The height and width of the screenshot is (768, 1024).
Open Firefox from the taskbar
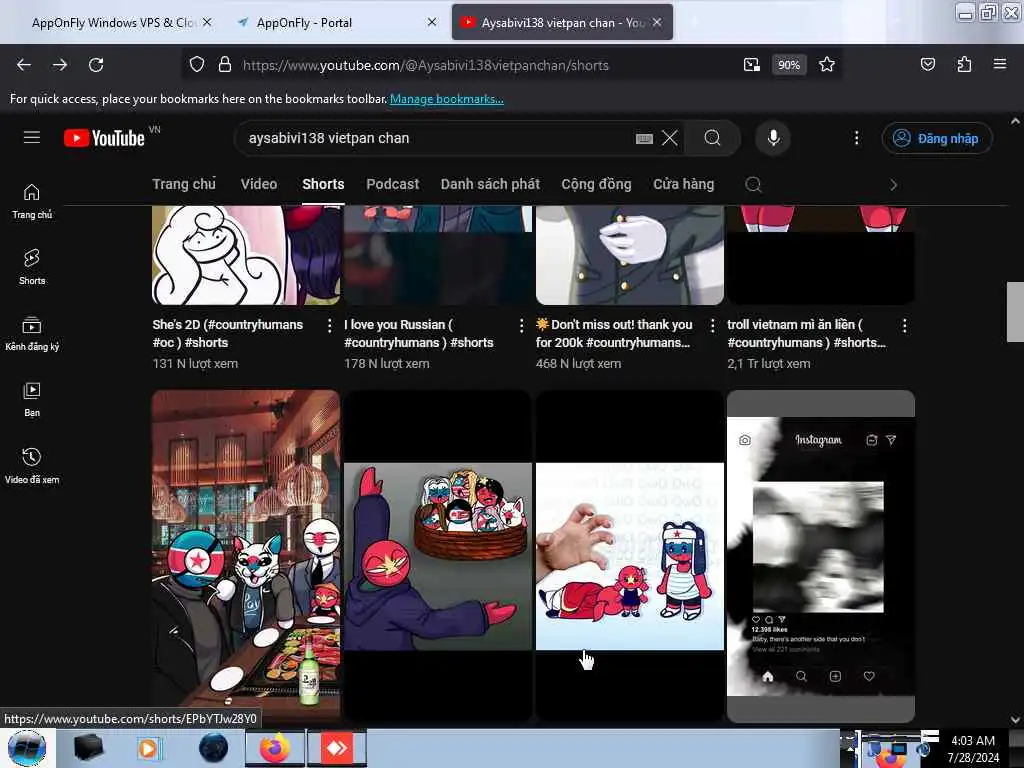coord(275,748)
